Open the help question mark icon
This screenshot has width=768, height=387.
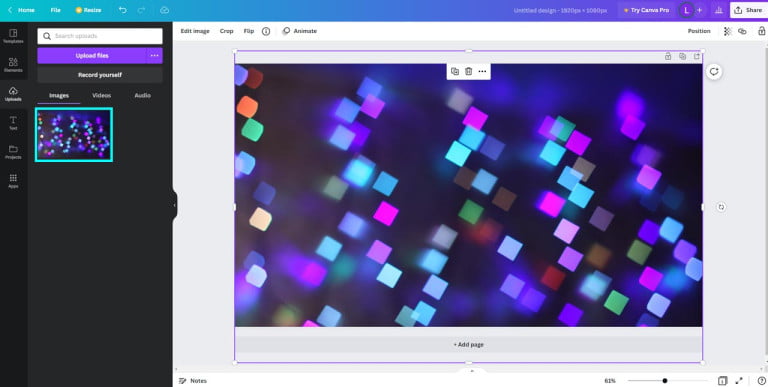pos(762,381)
